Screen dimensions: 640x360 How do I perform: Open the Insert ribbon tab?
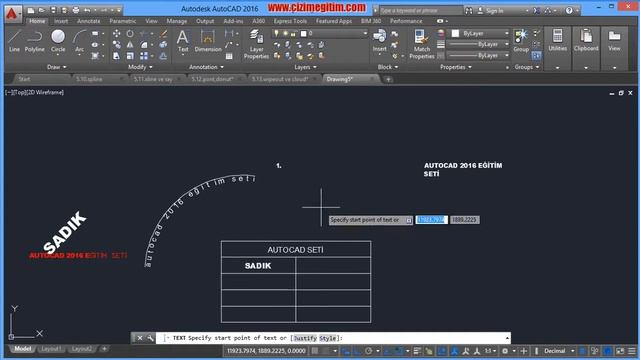pyautogui.click(x=61, y=21)
